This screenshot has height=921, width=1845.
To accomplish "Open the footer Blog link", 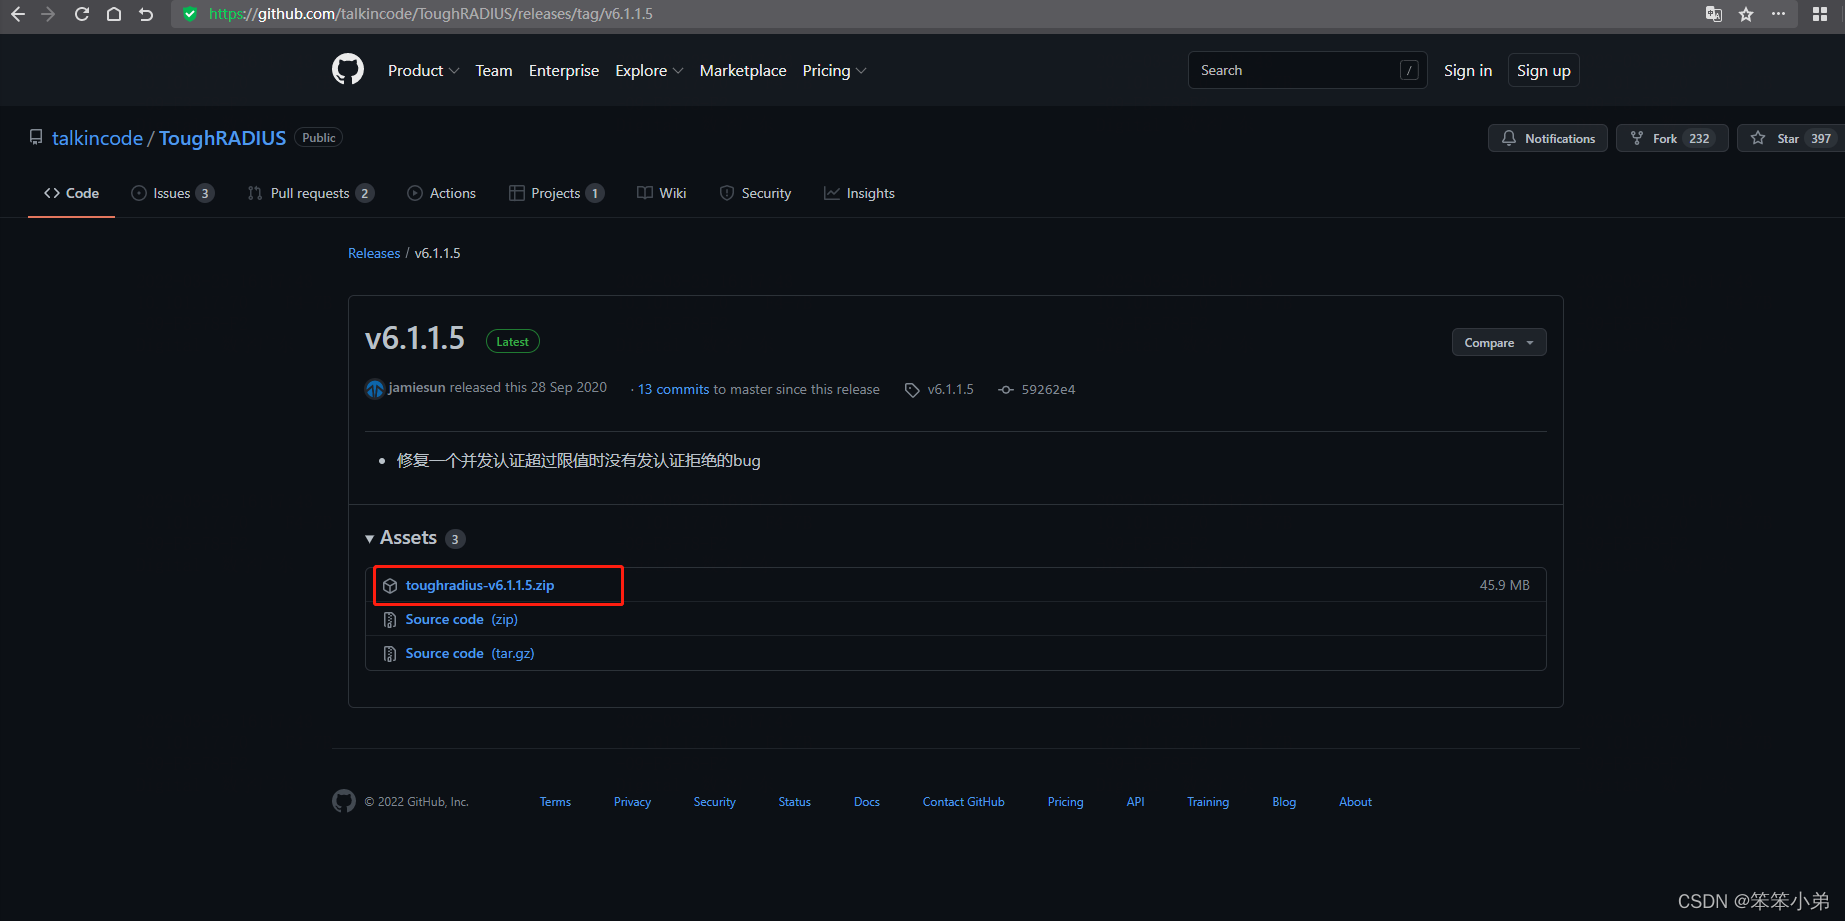I will point(1284,802).
